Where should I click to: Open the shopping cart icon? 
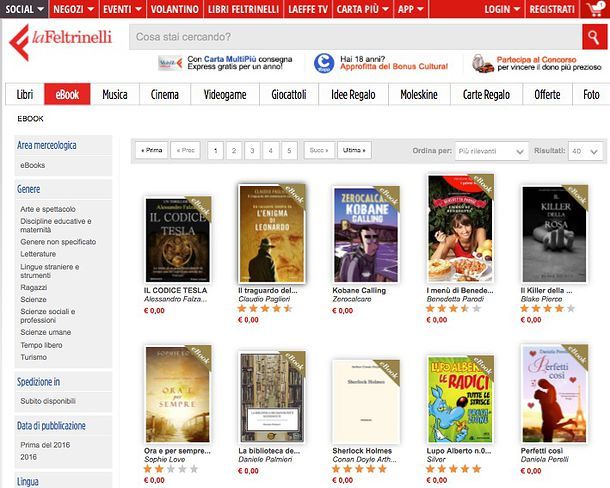[596, 9]
